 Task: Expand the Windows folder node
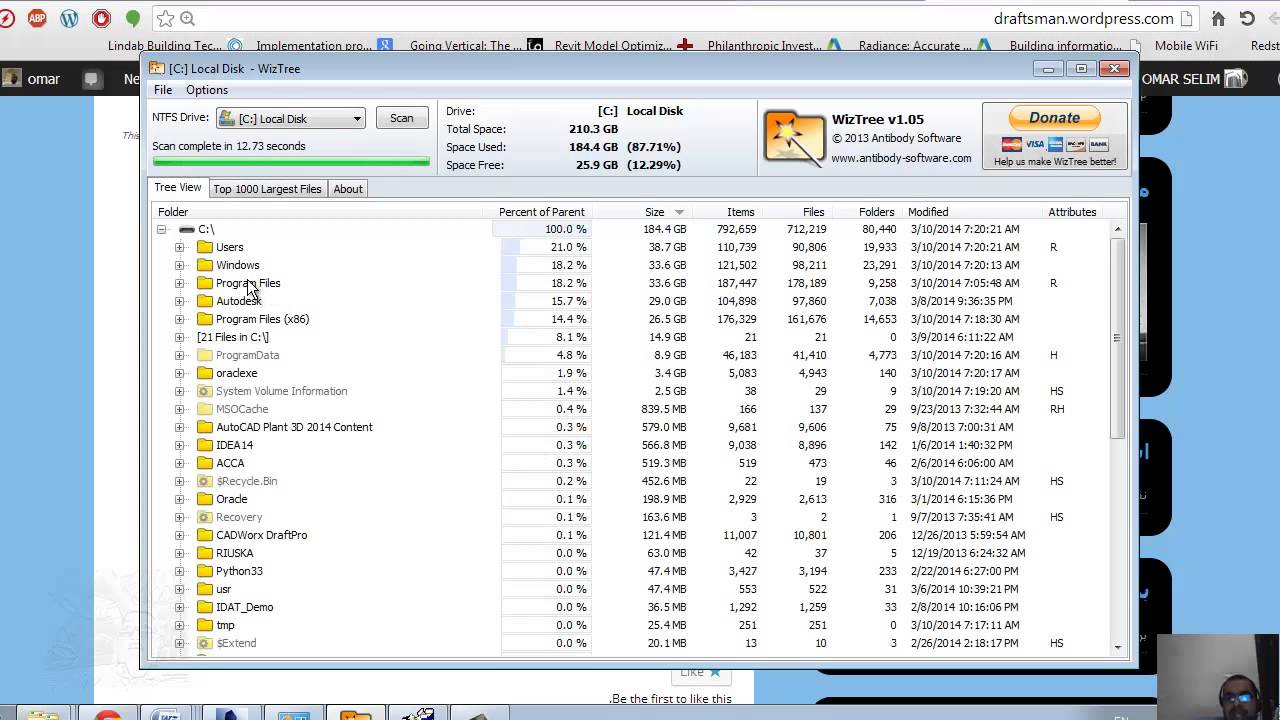click(179, 265)
